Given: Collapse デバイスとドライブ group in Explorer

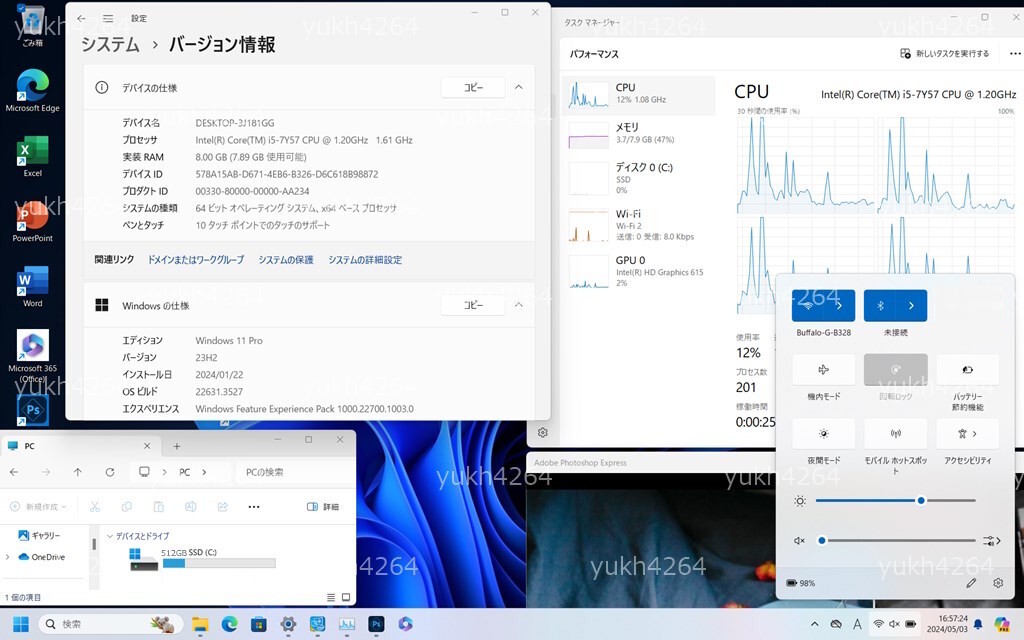Looking at the screenshot, I should tap(109, 536).
